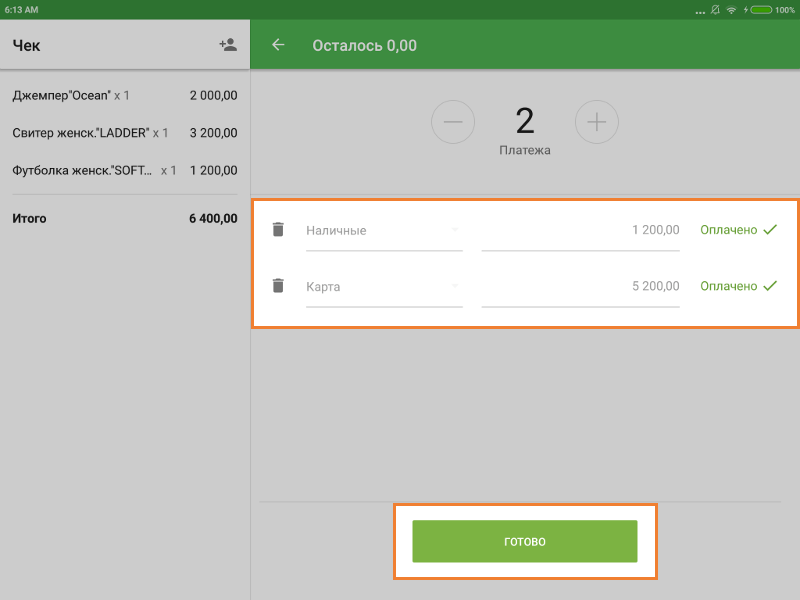Click the 5 200,00 amount field
Viewport: 800px width, 600px height.
tap(580, 287)
